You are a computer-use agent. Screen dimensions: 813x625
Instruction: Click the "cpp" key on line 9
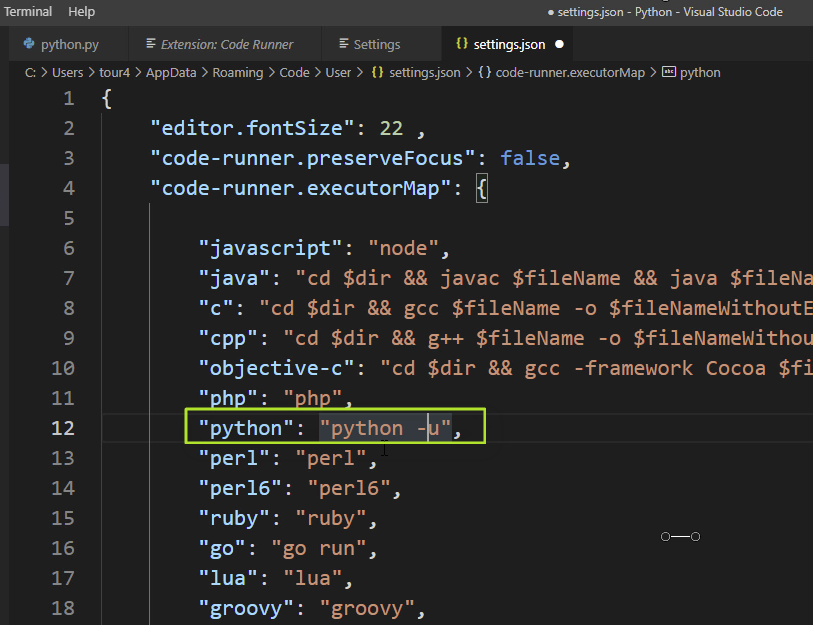[228, 339]
